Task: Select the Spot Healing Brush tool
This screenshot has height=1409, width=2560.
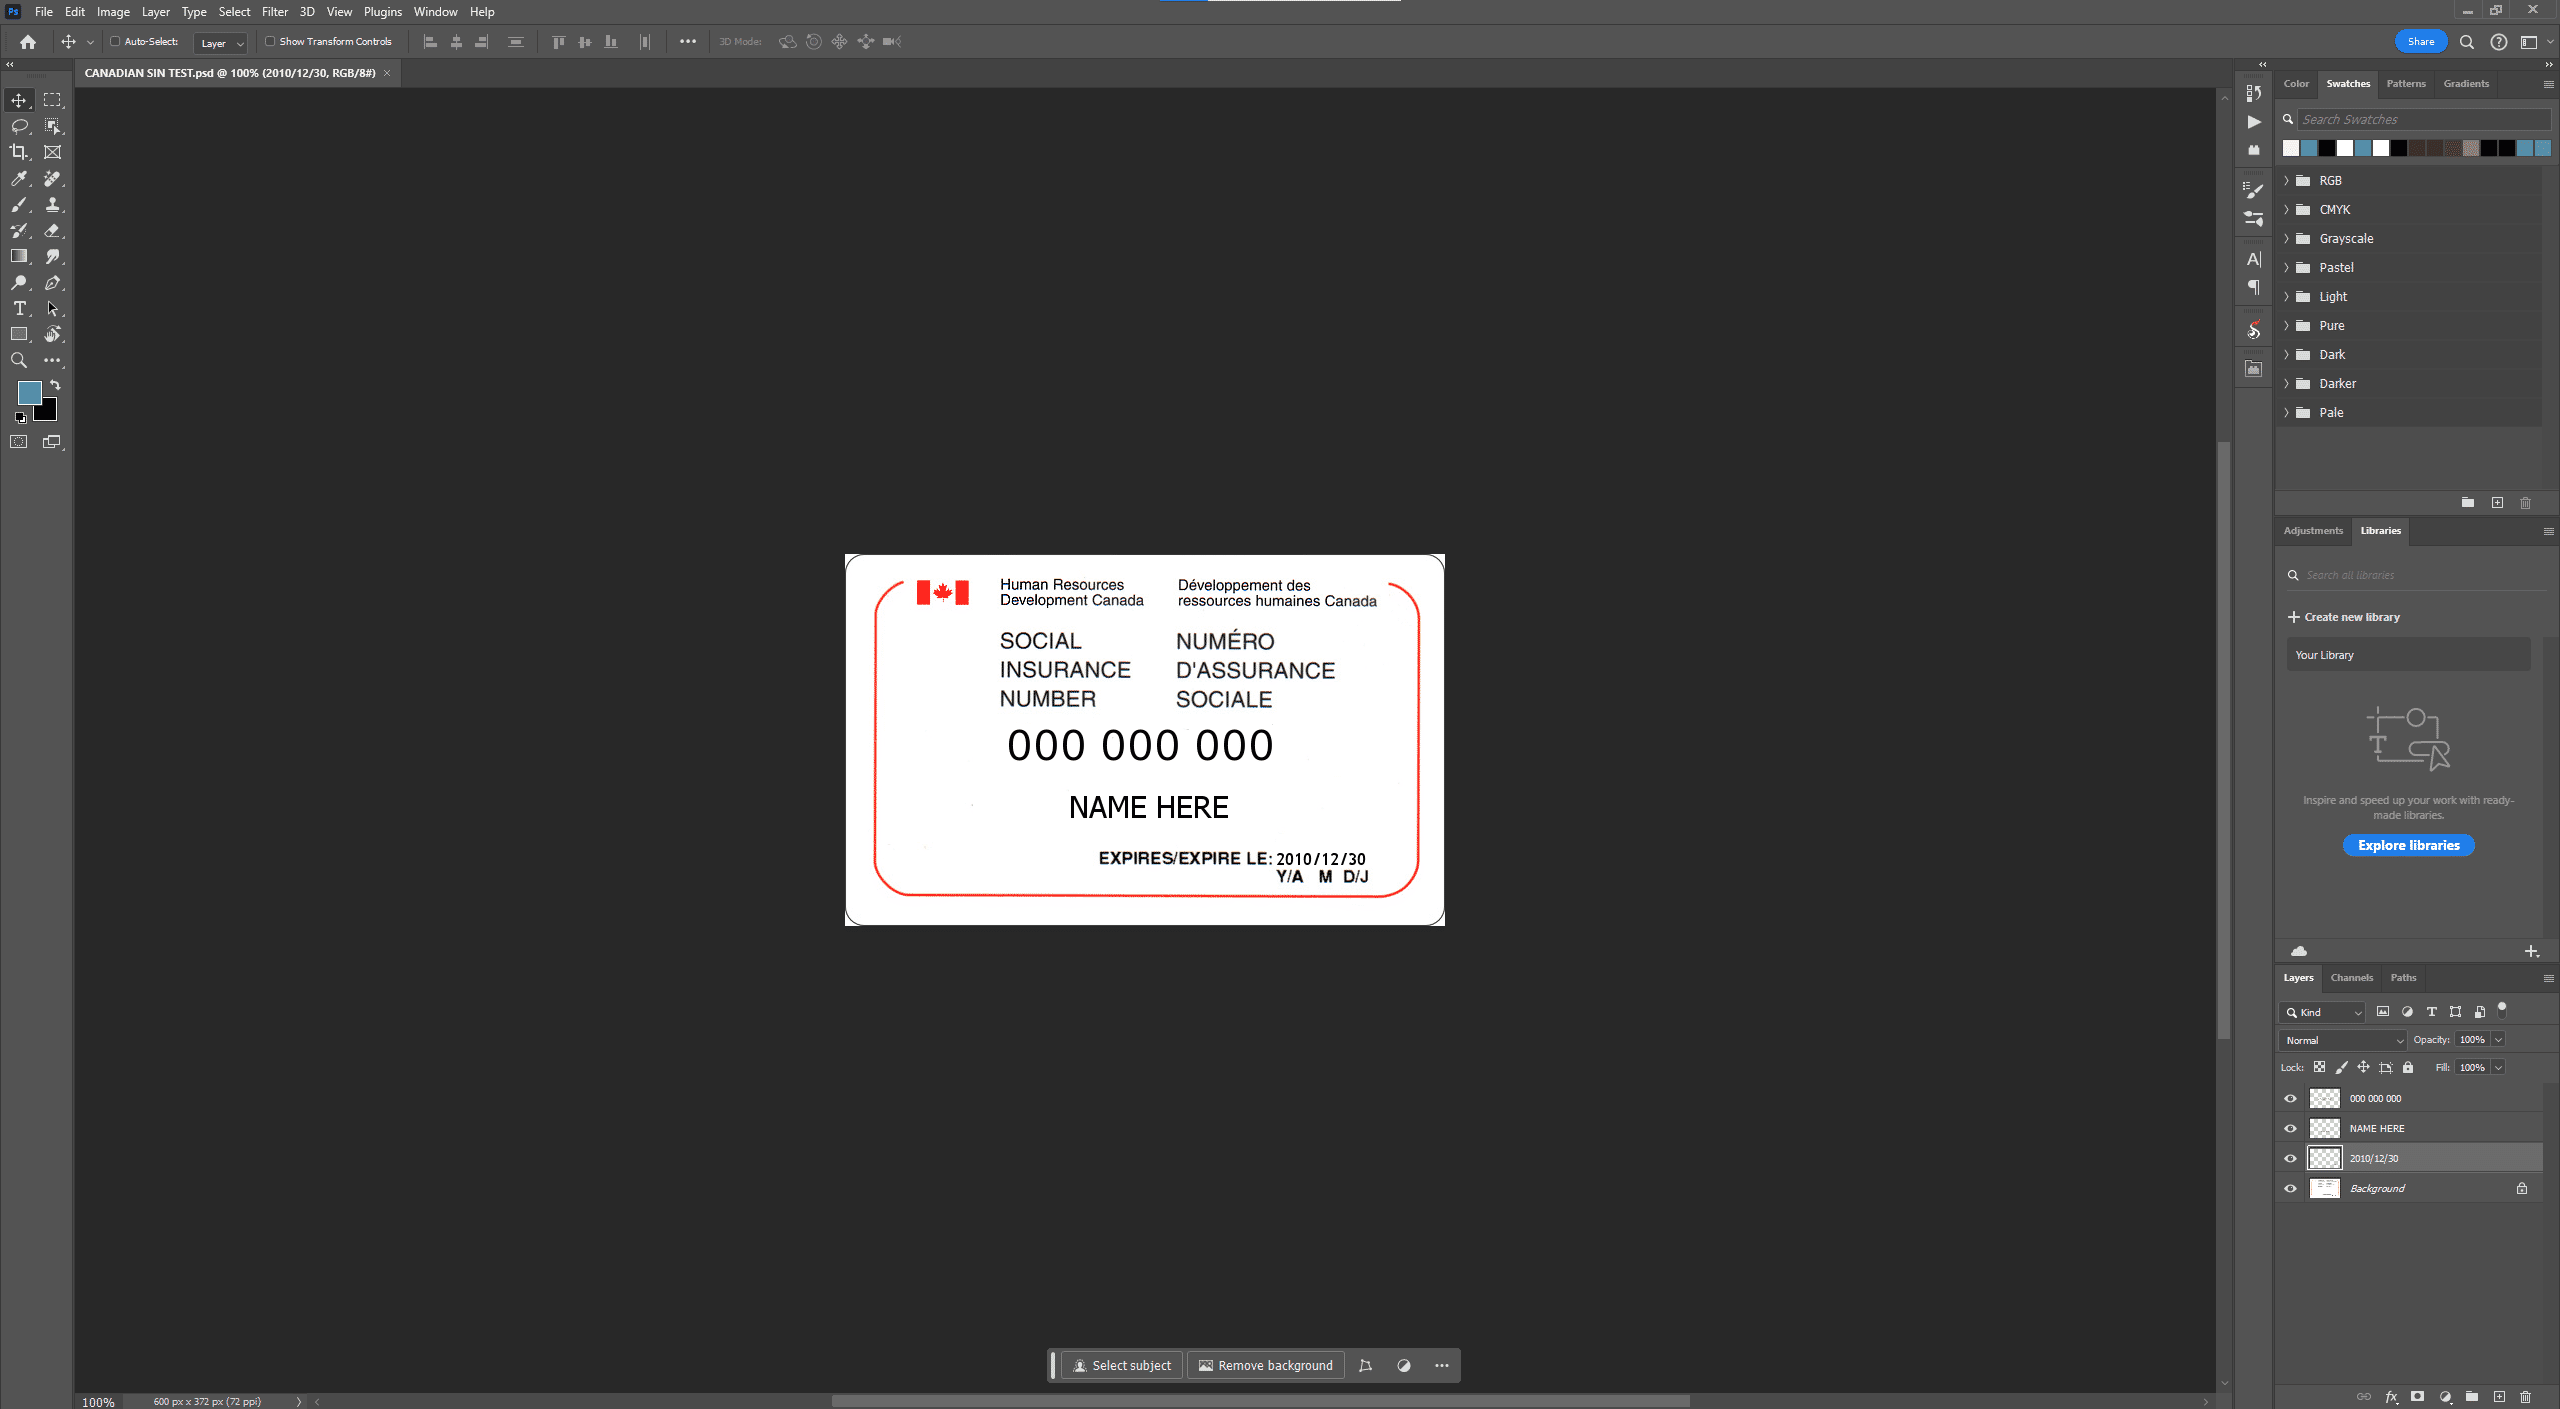Action: (52, 178)
